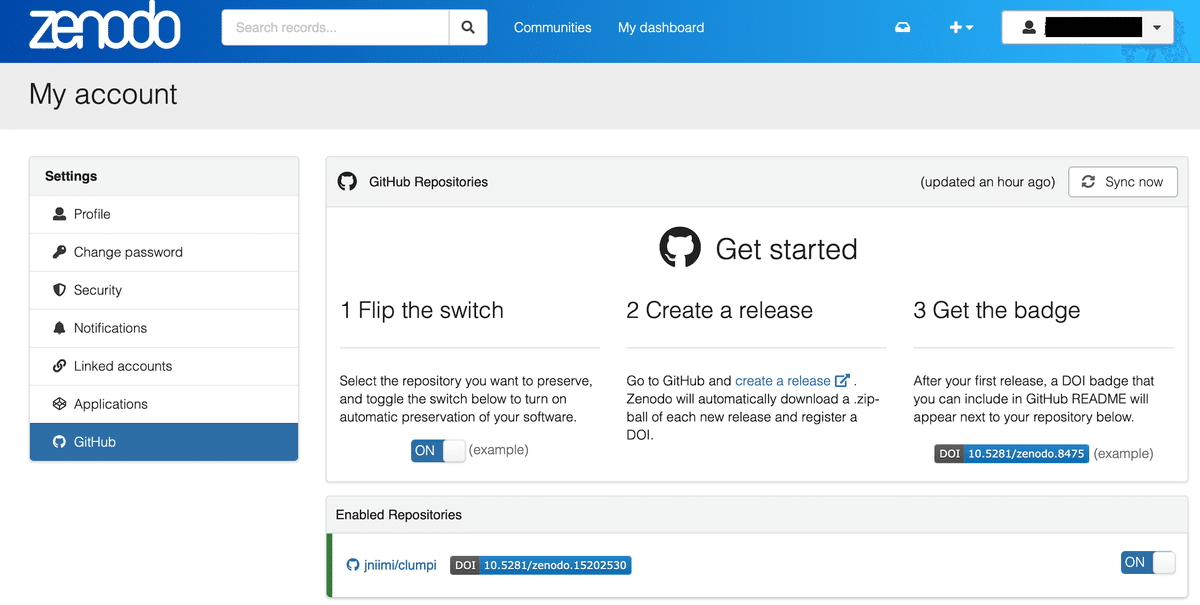Viewport: 1200px width, 605px height.
Task: Expand the user account dropdown
Action: point(1087,28)
